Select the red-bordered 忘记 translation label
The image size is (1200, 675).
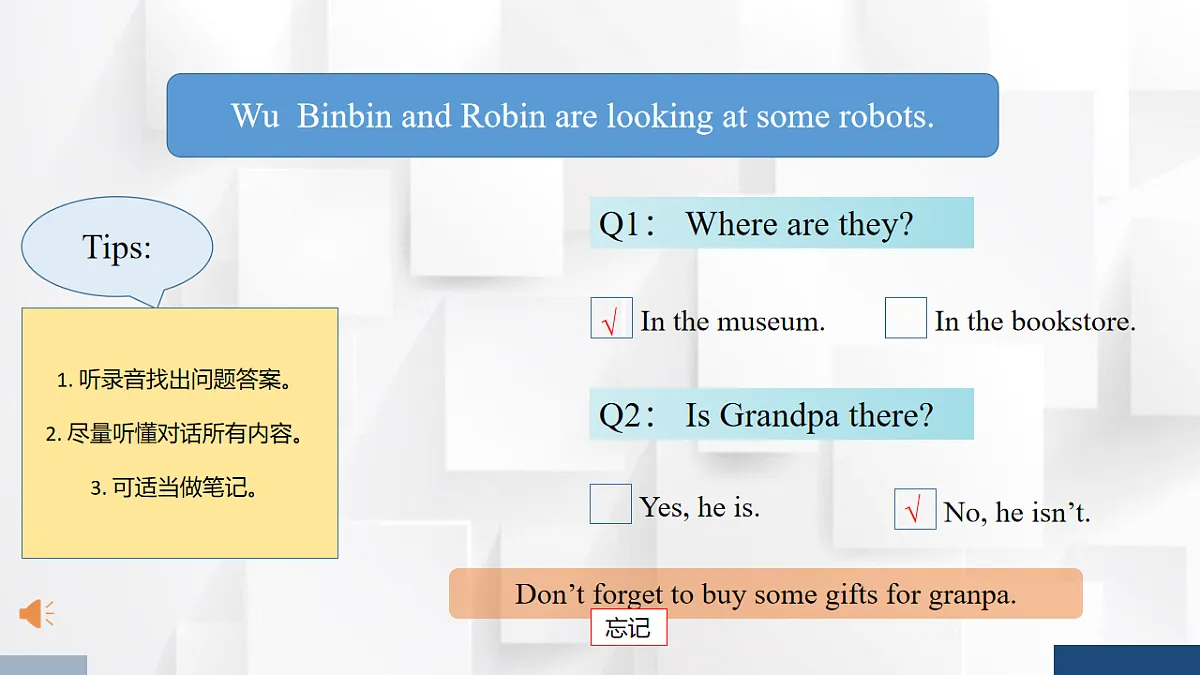[628, 628]
